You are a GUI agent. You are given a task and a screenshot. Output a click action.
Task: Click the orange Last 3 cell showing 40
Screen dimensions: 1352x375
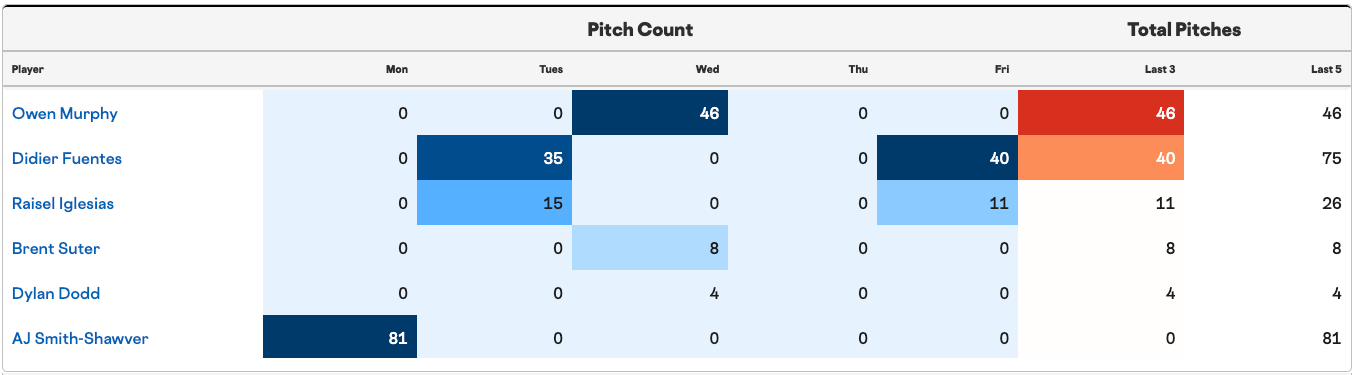point(1101,158)
